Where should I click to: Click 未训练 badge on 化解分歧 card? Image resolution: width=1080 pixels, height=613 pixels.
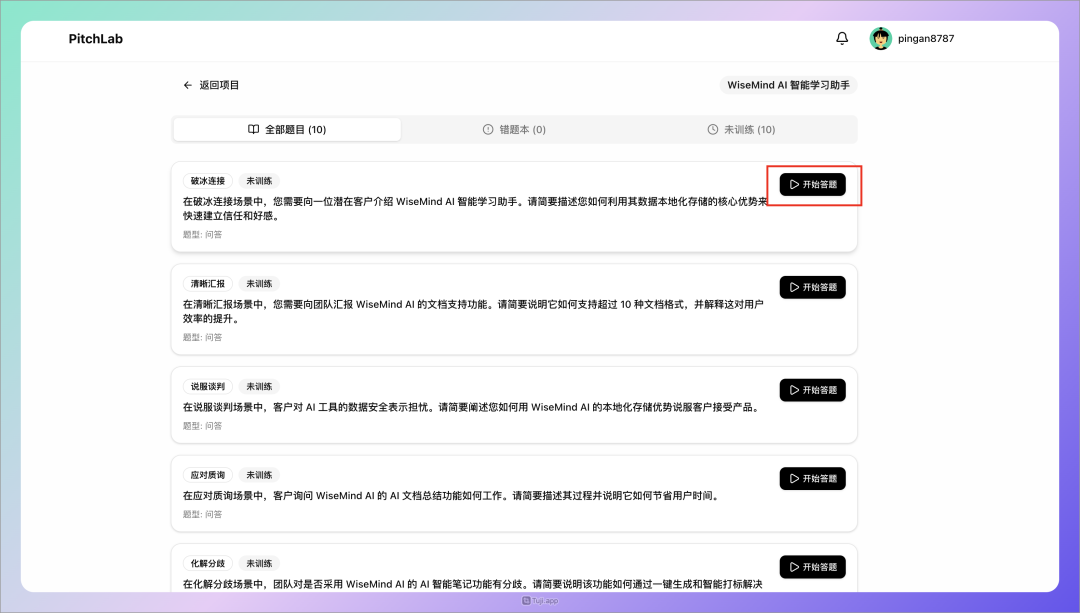click(x=259, y=563)
